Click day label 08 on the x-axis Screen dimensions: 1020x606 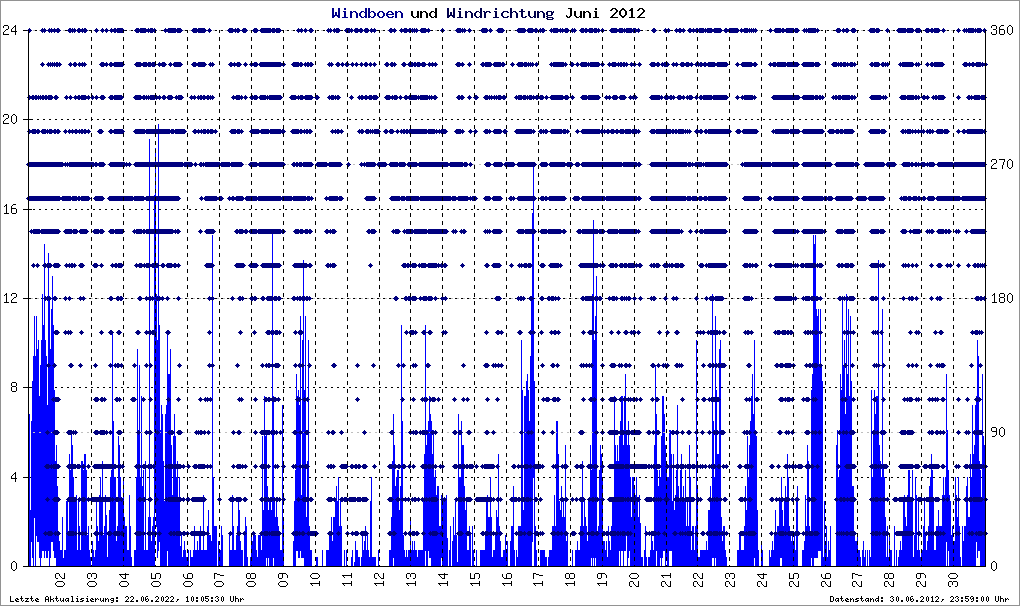[251, 579]
